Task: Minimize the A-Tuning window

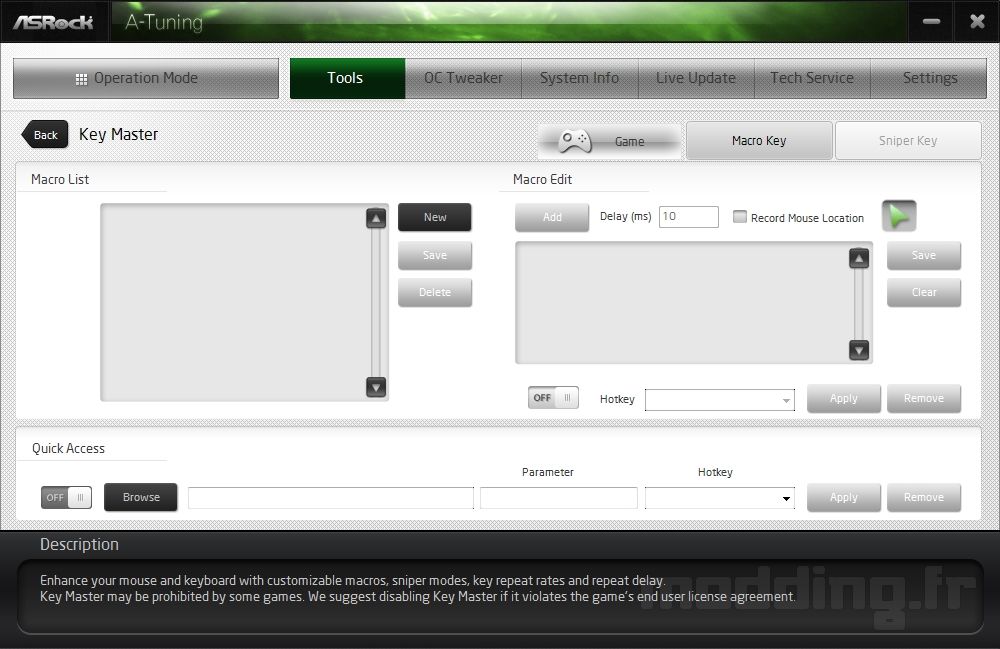Action: 931,22
